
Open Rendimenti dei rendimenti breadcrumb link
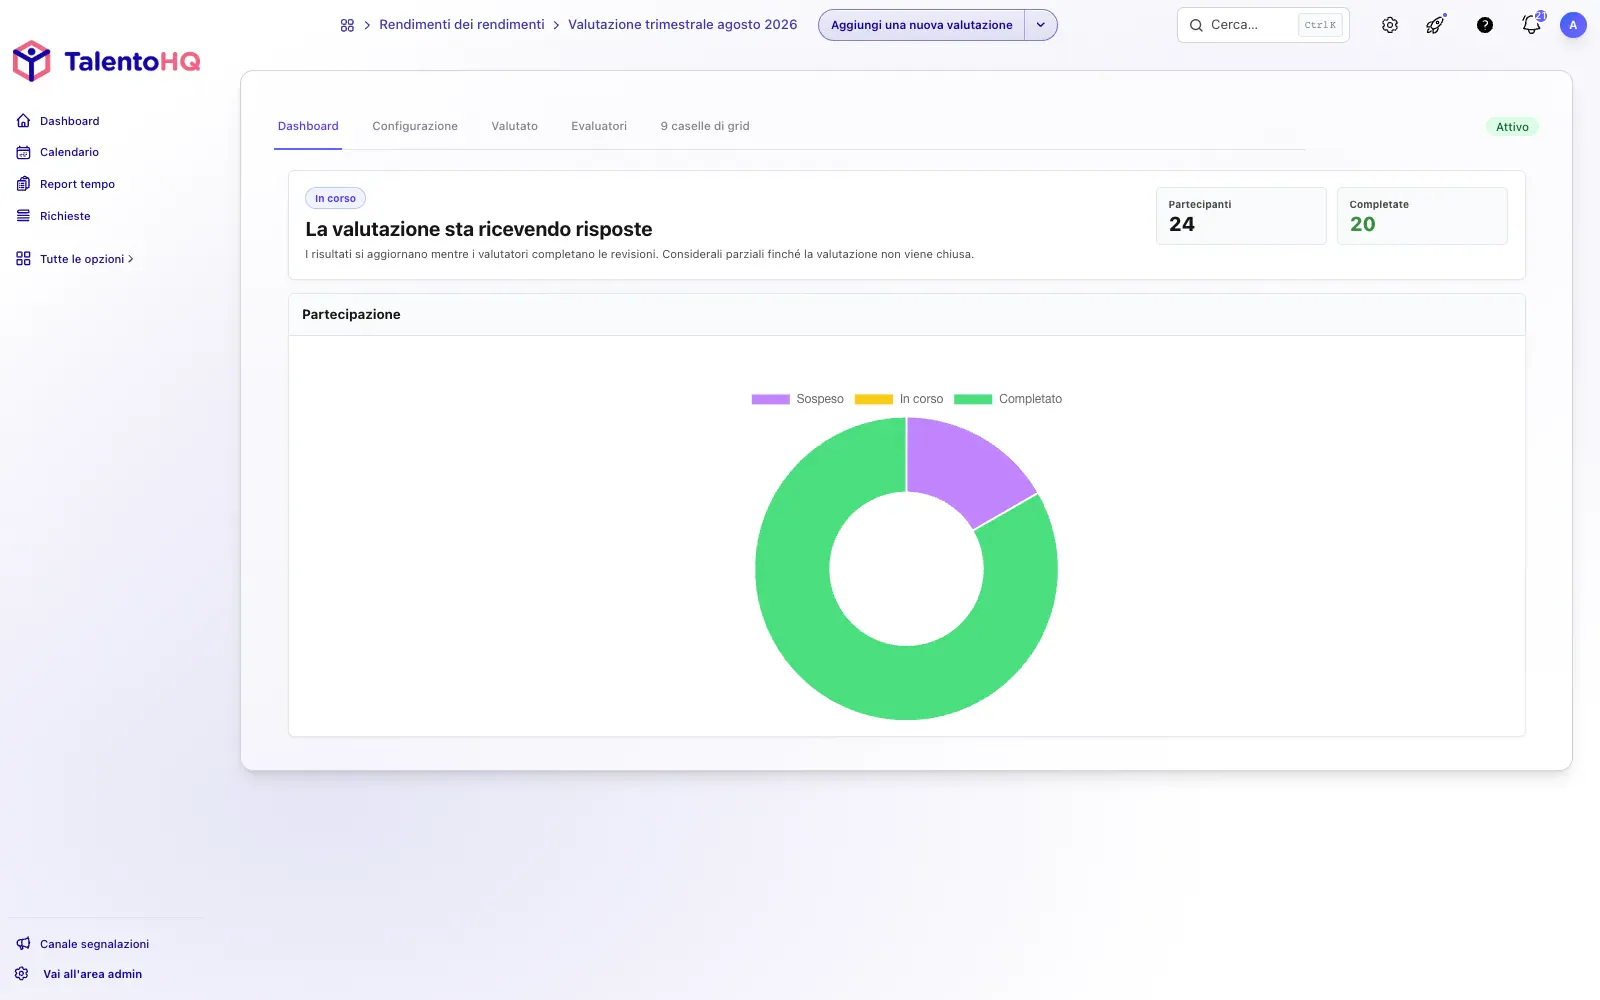coord(462,24)
